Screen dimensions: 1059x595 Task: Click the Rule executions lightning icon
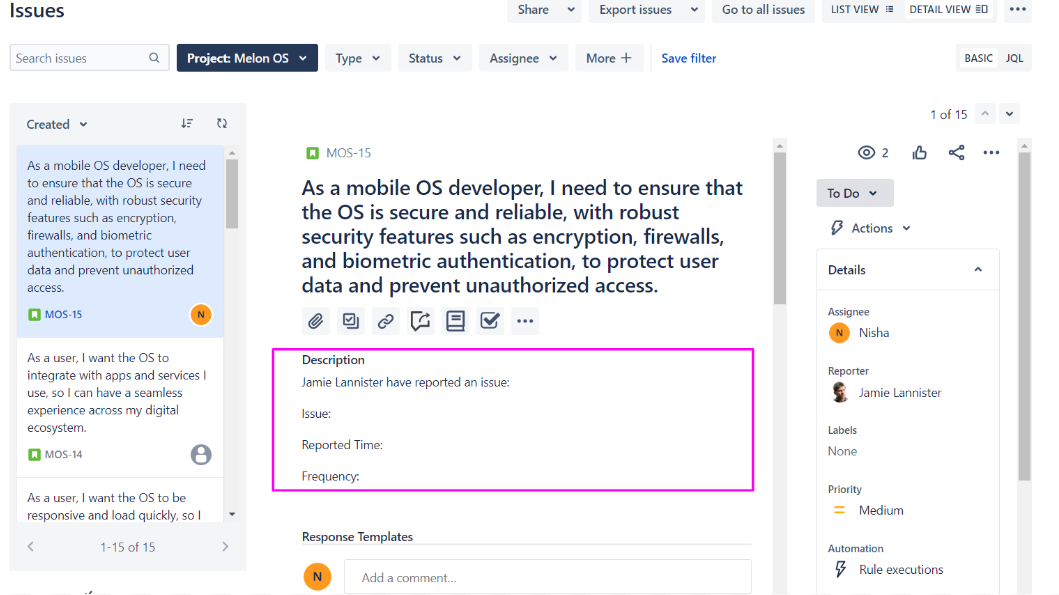(x=840, y=569)
